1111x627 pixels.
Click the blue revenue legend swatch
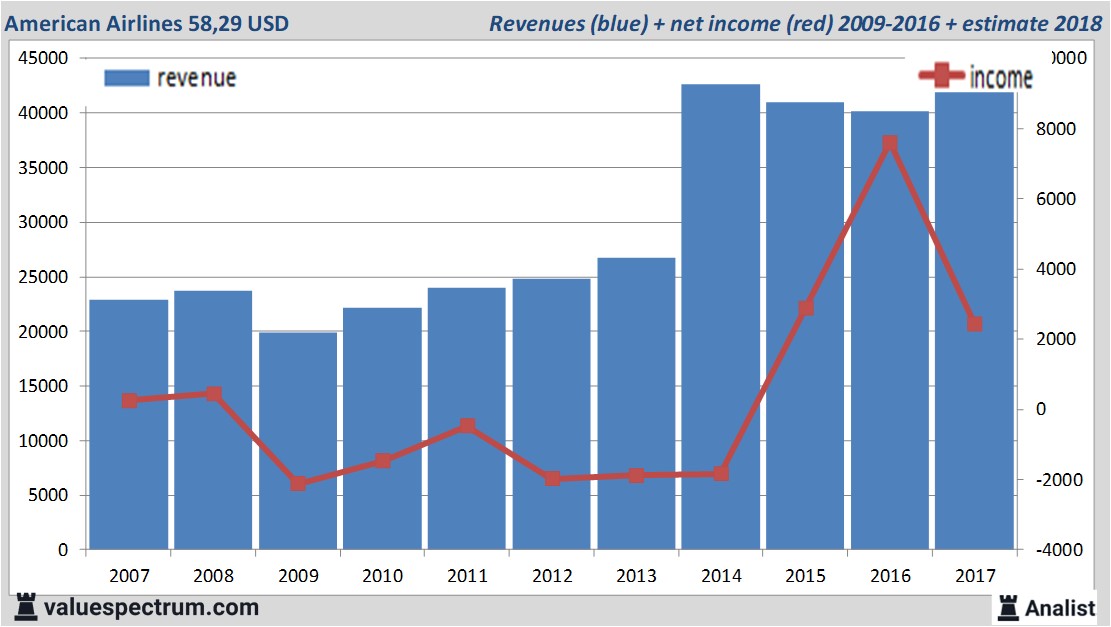[126, 78]
